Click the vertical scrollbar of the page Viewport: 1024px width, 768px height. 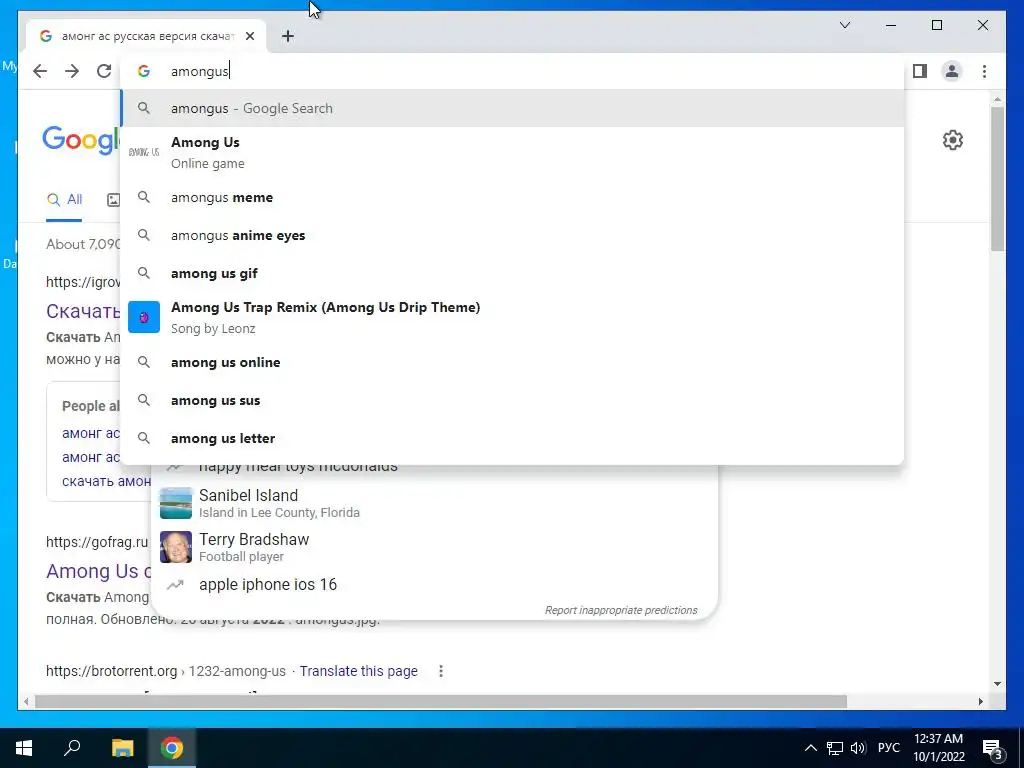pos(997,179)
